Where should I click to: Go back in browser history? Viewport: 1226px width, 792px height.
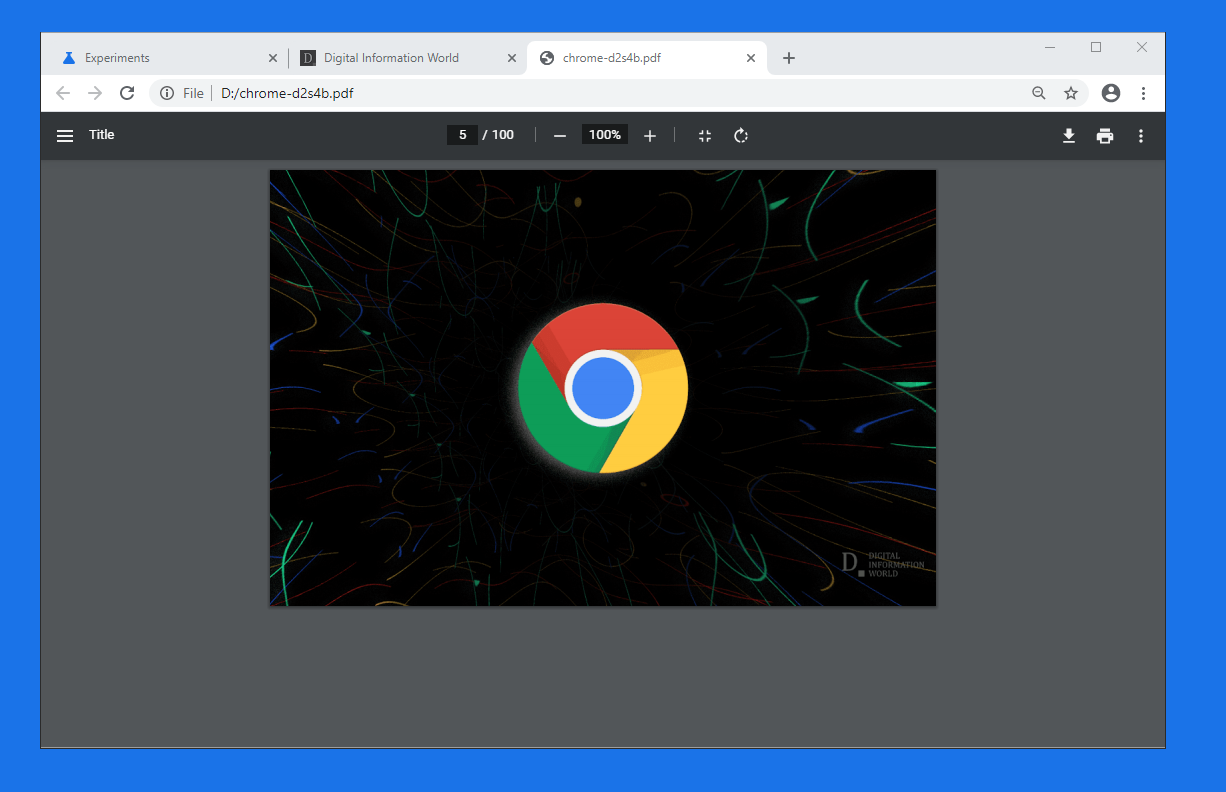point(63,93)
